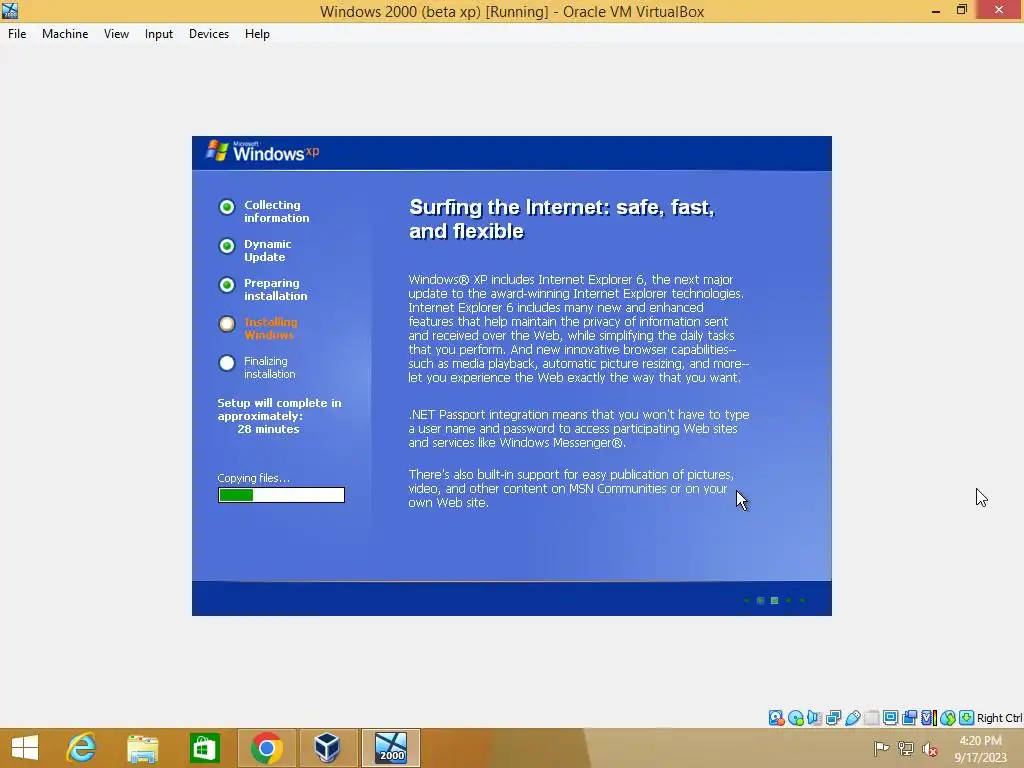Image resolution: width=1024 pixels, height=768 pixels.
Task: Switch to VirtualBox Manager cube icon
Action: pos(327,748)
